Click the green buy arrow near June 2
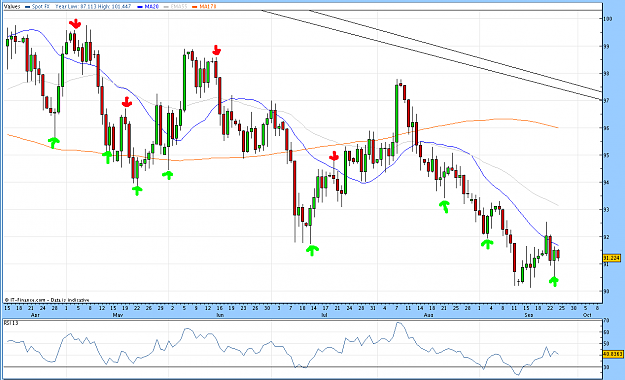Viewport: 625px width, 380px height. [168, 175]
